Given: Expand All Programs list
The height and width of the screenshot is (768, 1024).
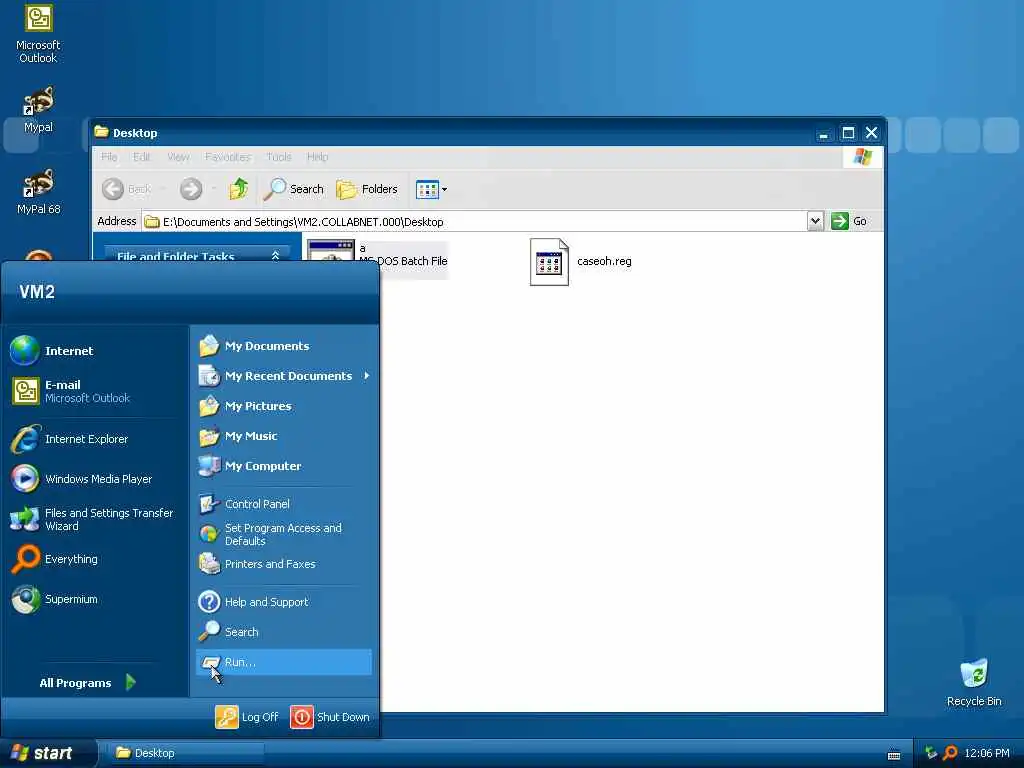Looking at the screenshot, I should pyautogui.click(x=88, y=682).
